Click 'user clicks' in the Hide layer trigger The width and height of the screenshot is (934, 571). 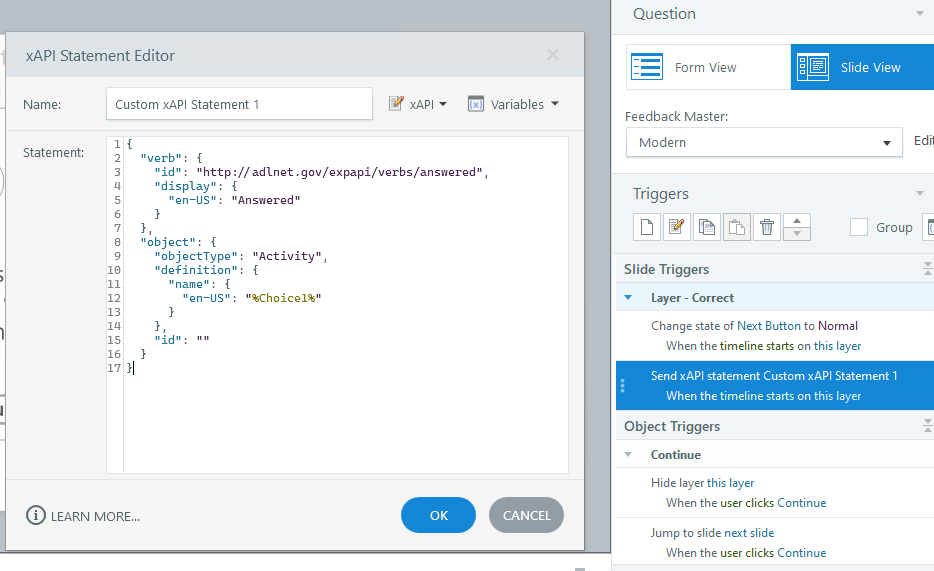pos(747,503)
